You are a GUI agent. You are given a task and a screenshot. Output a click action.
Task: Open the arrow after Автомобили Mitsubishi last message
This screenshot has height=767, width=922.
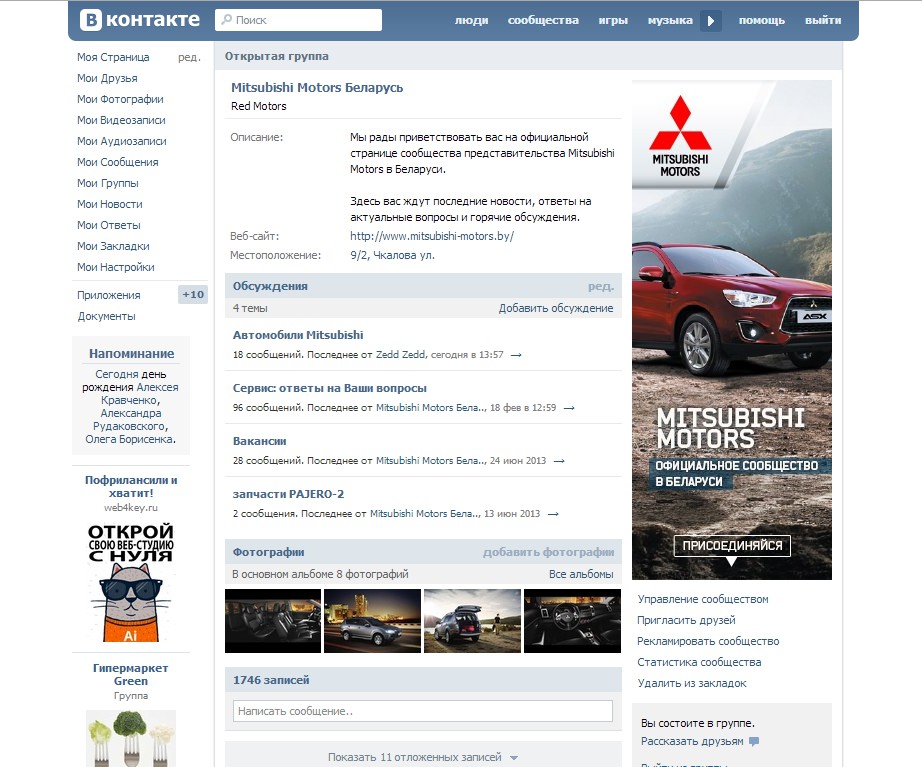[516, 355]
